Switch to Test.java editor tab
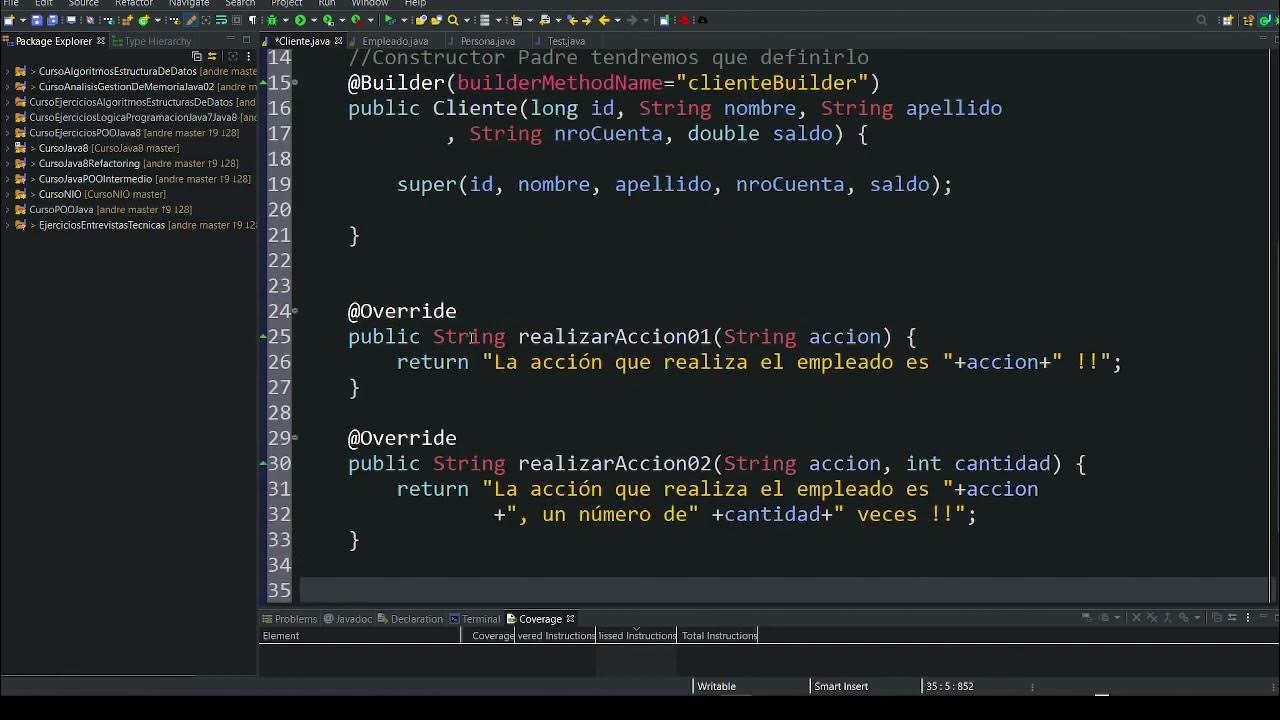The width and height of the screenshot is (1280, 720). click(565, 41)
